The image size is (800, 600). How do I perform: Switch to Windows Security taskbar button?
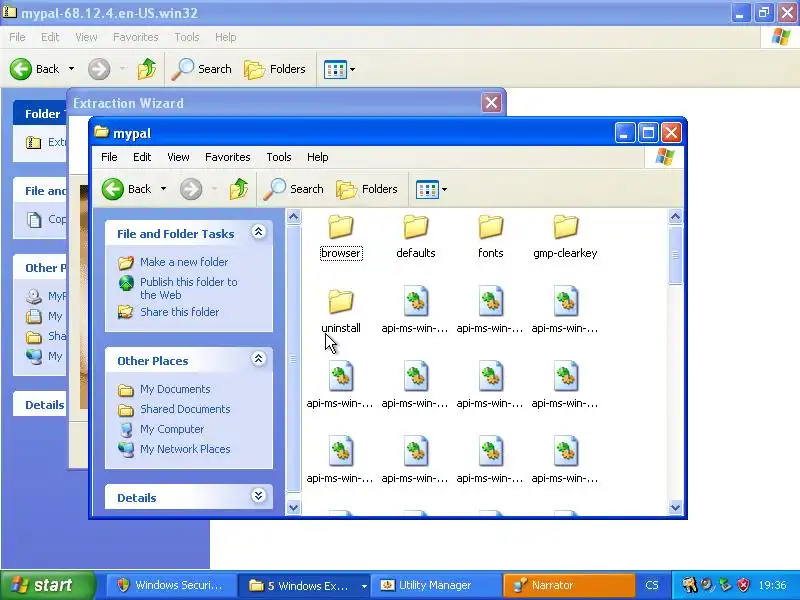pos(171,585)
